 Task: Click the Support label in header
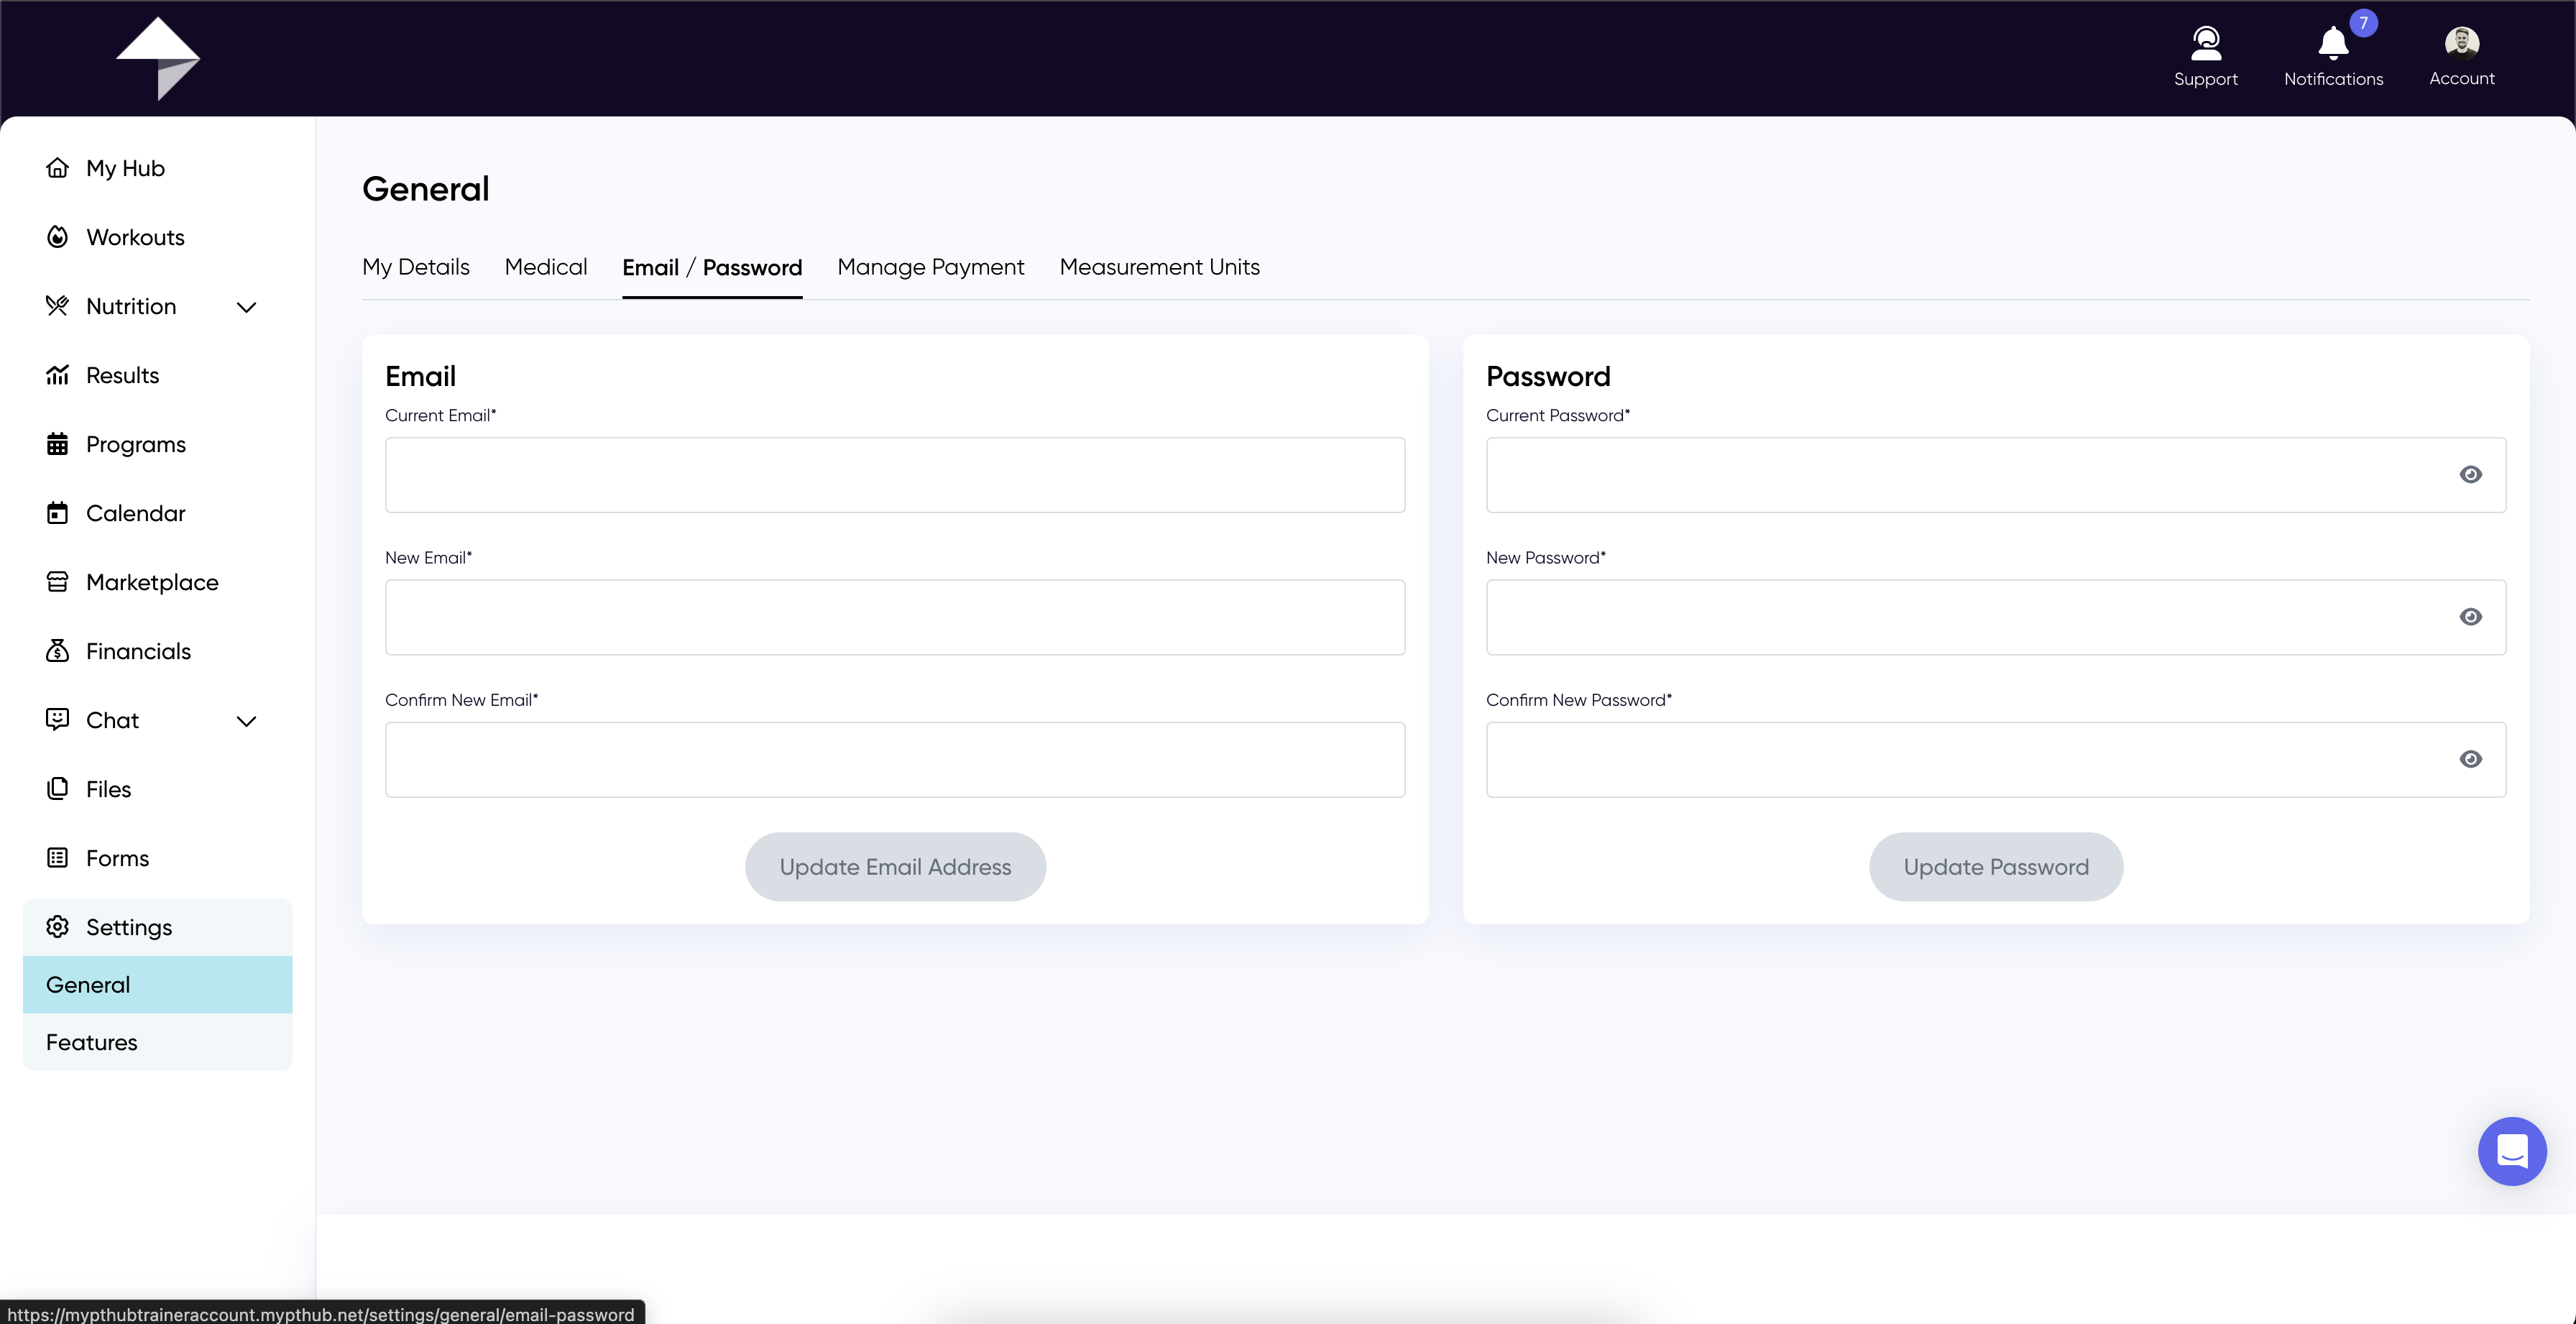point(2206,79)
